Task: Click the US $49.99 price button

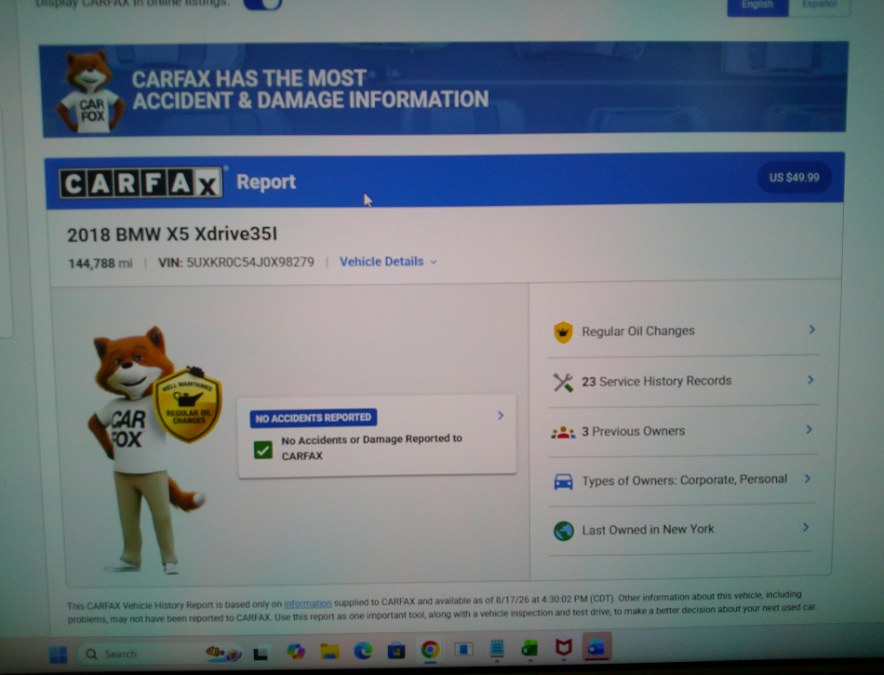Action: (x=794, y=178)
